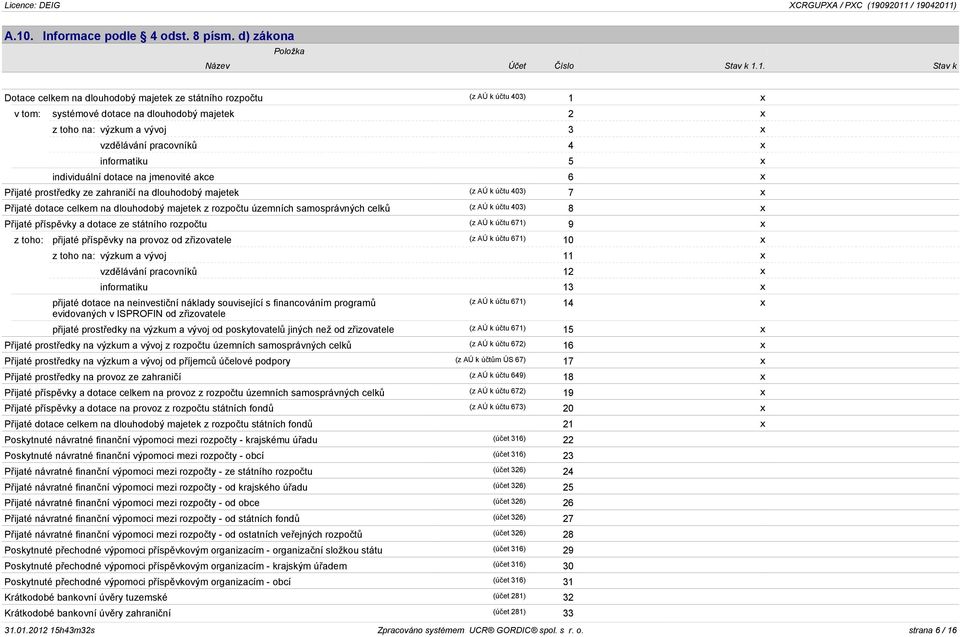Select 'Poskytnuté návratné finanční výpomoci... krajskému úřadu'

(x=161, y=440)
